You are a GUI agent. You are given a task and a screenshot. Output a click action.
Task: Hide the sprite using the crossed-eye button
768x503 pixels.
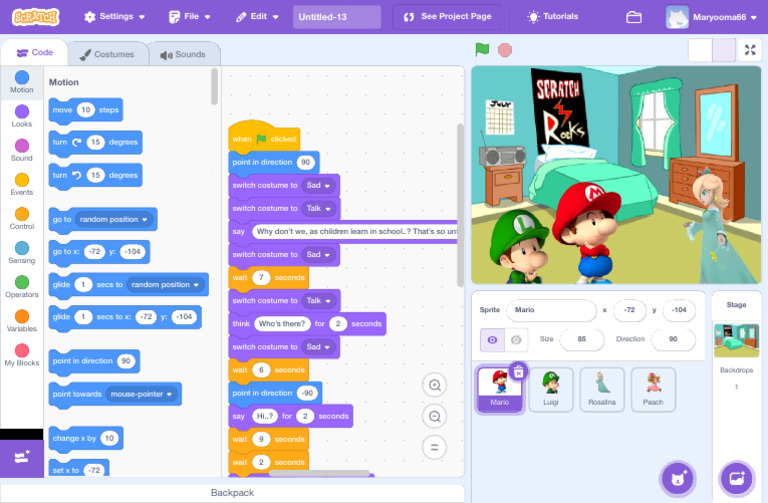tap(516, 339)
